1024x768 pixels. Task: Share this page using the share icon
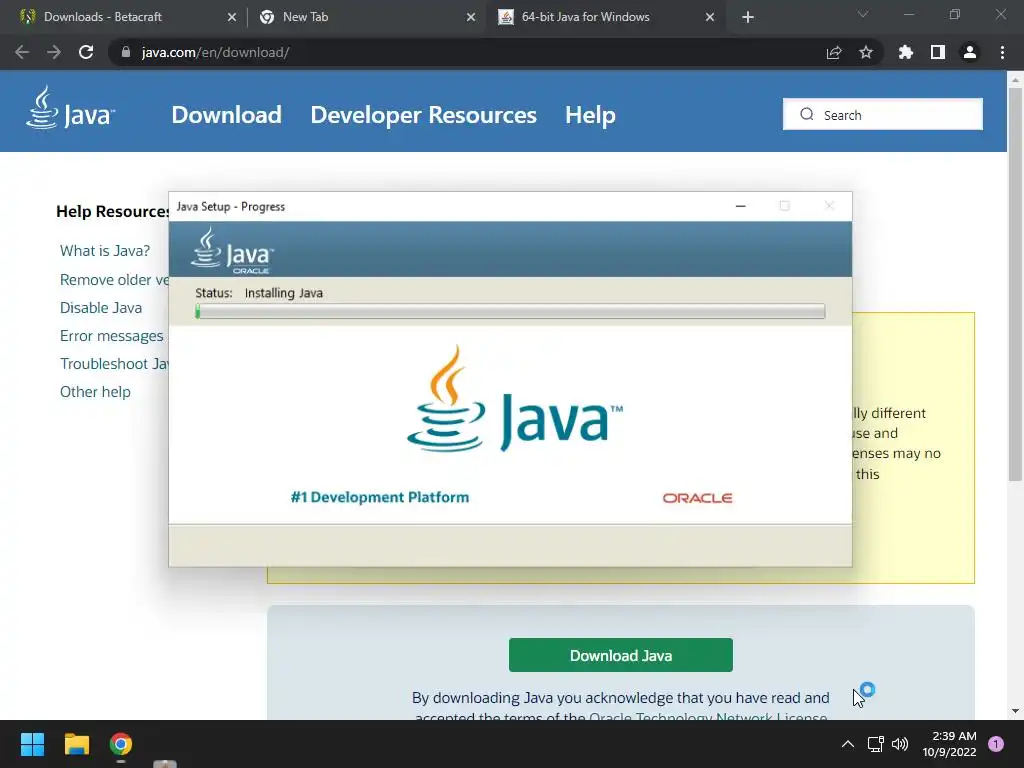[834, 52]
